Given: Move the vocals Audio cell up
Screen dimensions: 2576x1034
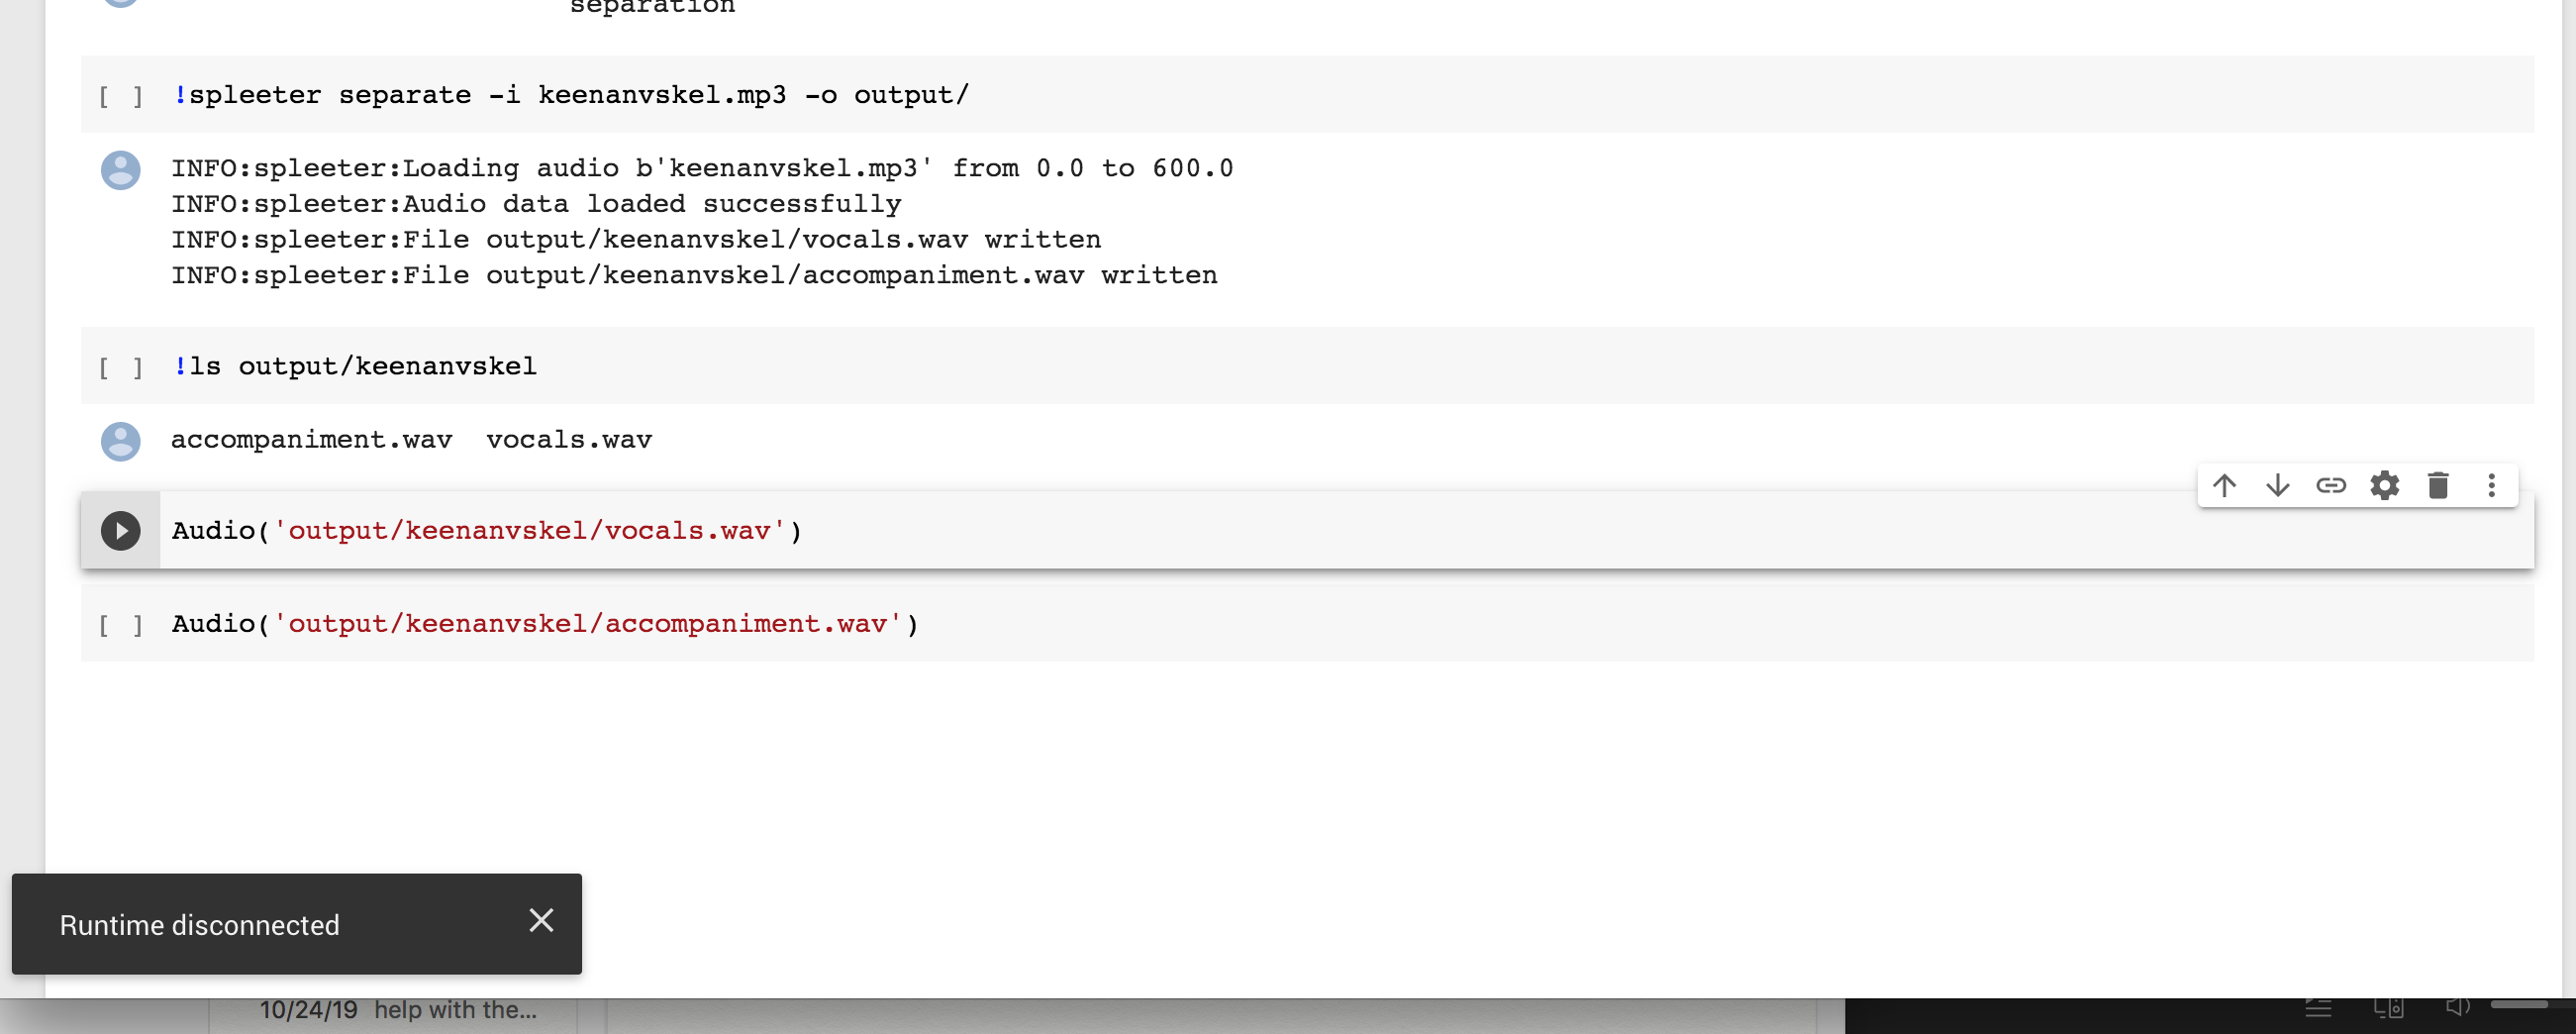Looking at the screenshot, I should pyautogui.click(x=2225, y=486).
